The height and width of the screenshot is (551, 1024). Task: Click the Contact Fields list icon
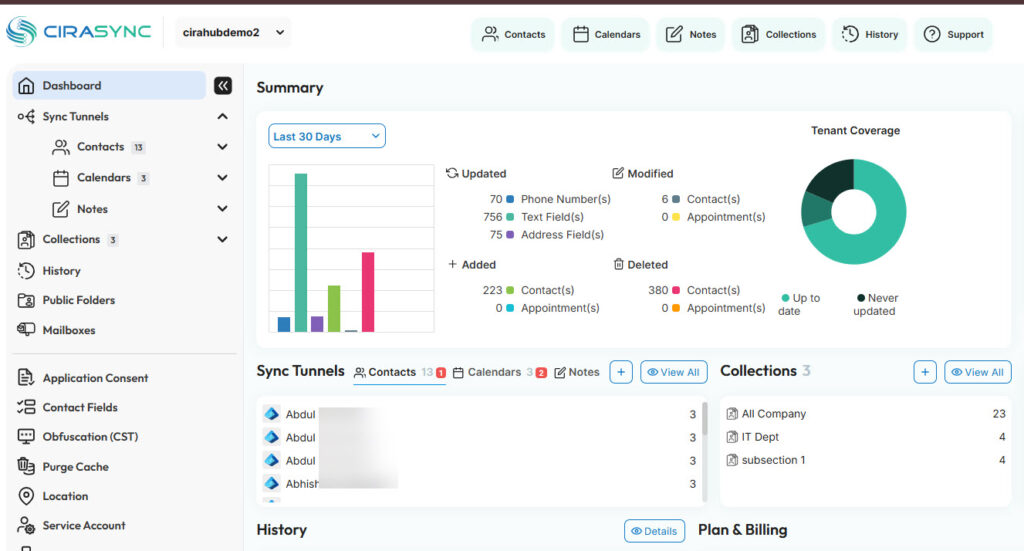coord(26,407)
